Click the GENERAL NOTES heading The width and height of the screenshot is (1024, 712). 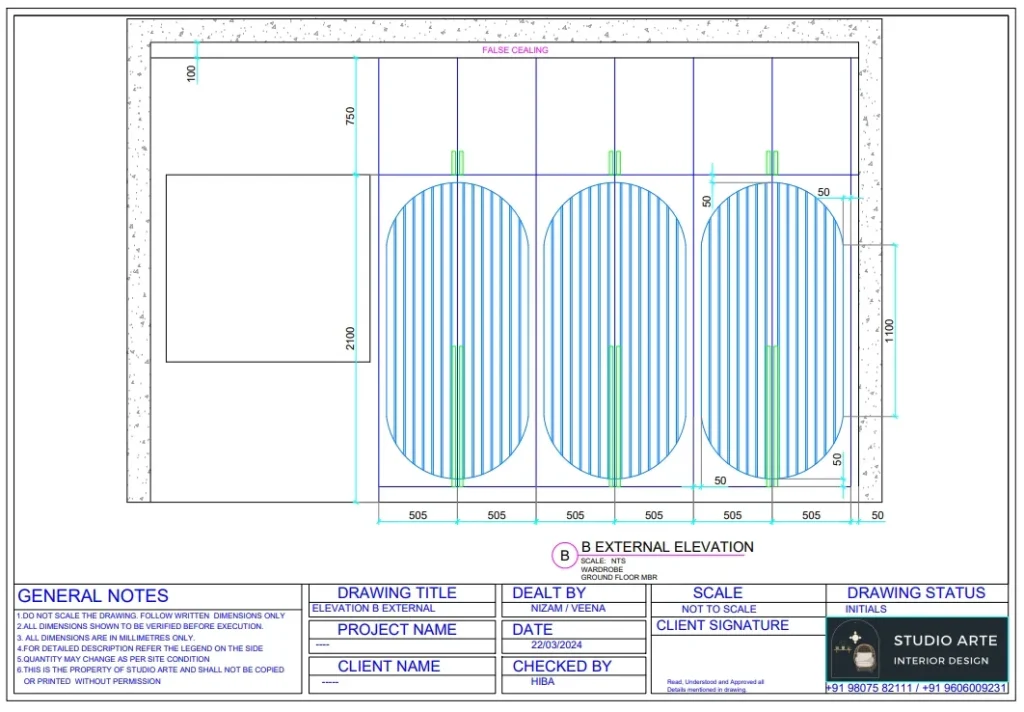click(93, 596)
